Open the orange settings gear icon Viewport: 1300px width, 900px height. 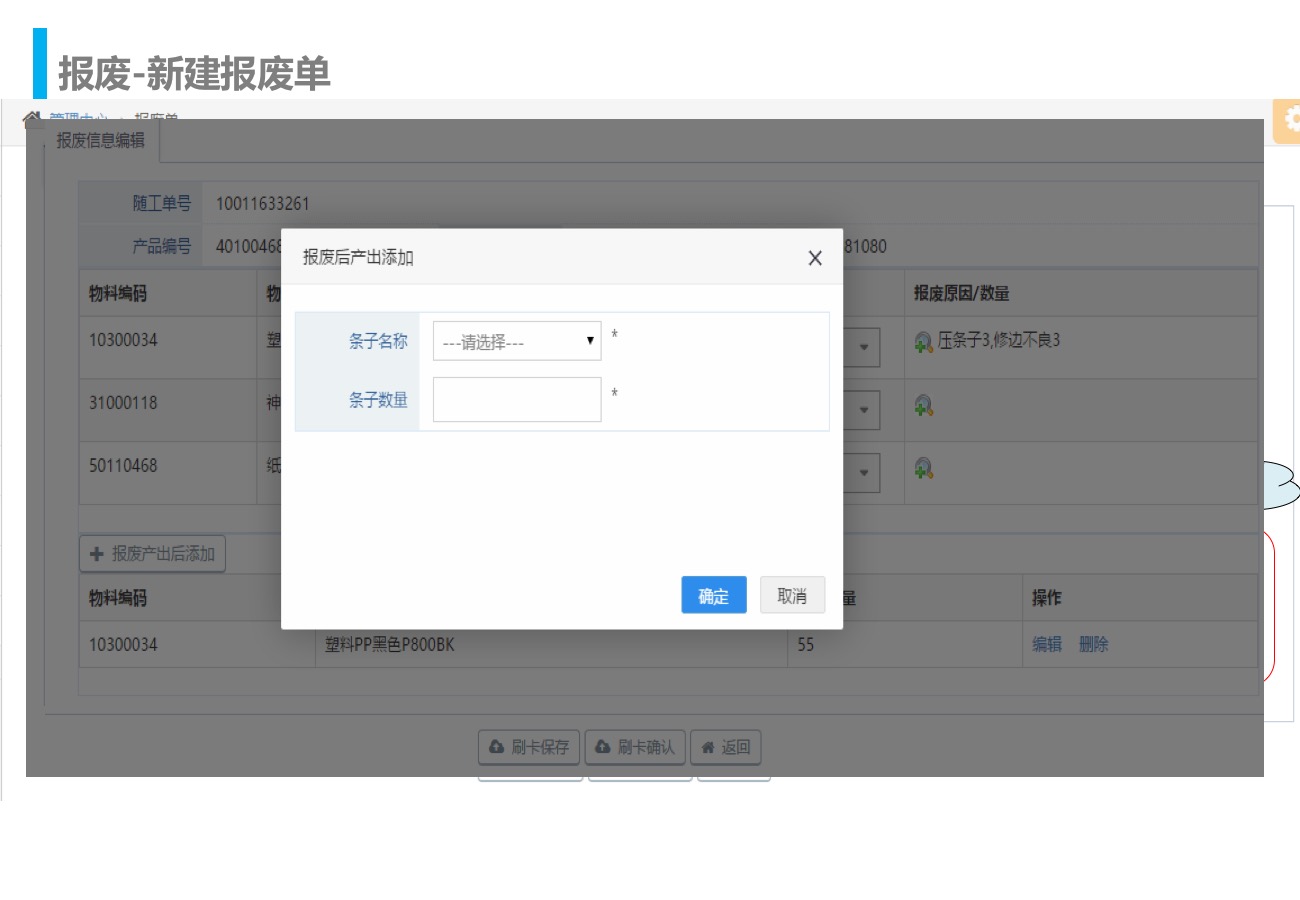tap(1288, 117)
